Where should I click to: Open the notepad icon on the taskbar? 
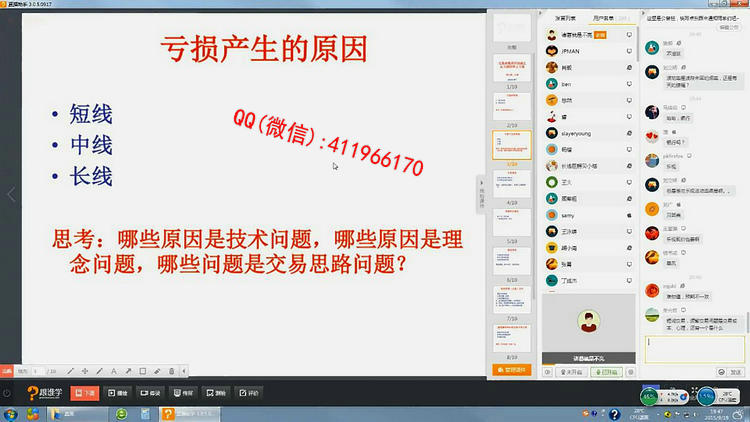pos(145,414)
